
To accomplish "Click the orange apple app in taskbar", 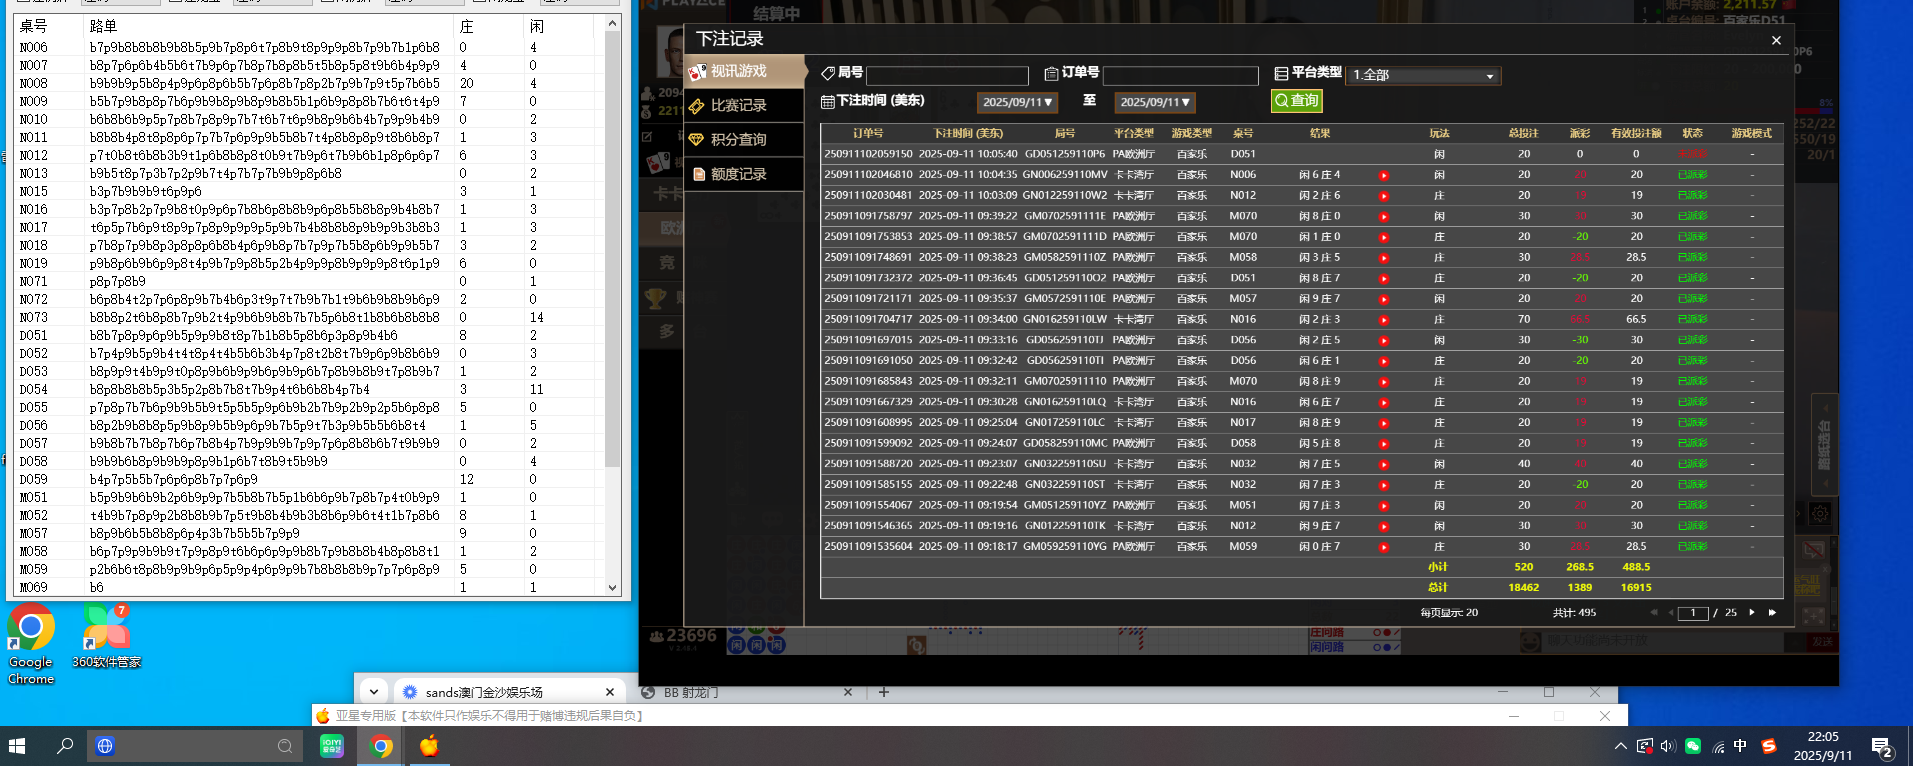I will point(429,746).
